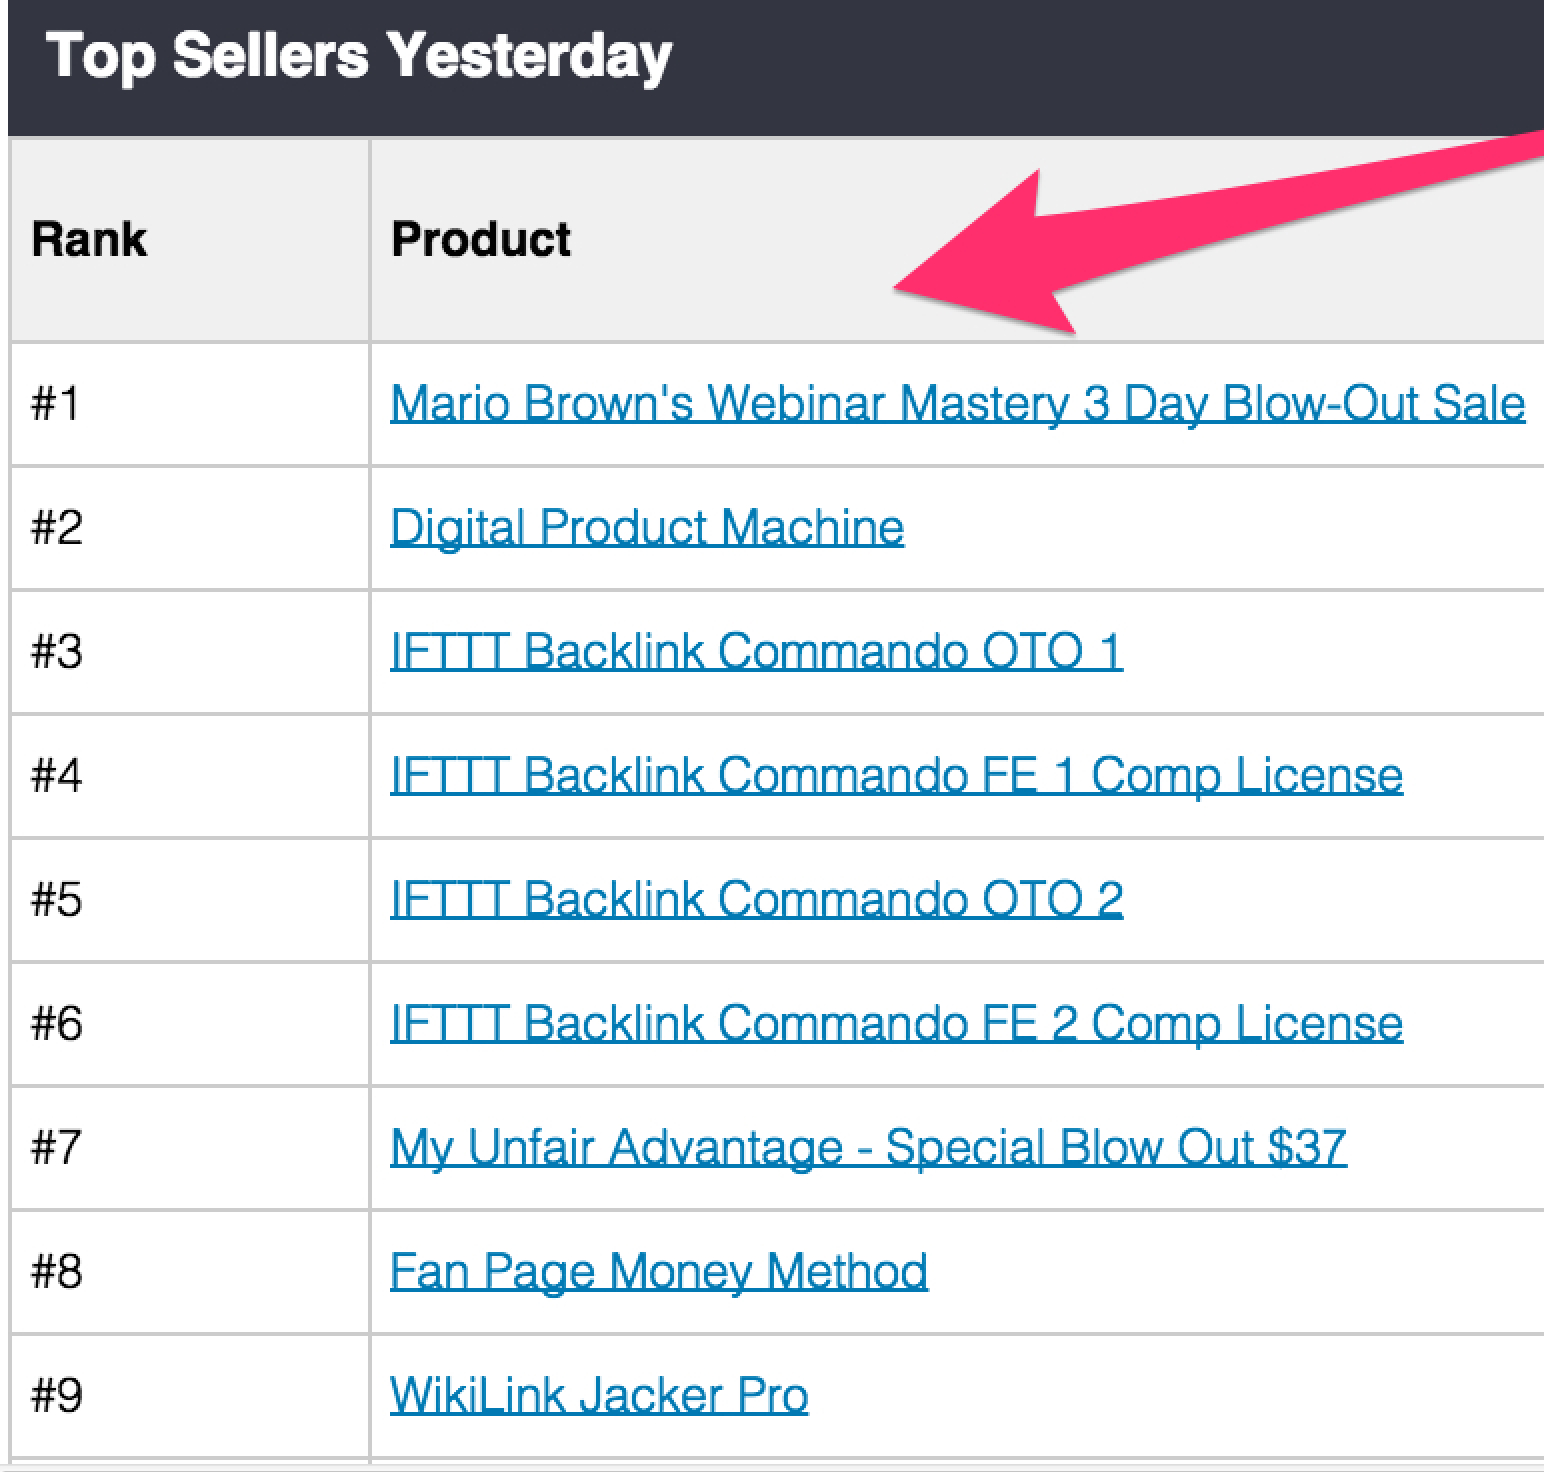1544x1472 pixels.
Task: Select the #3 rank cell
Action: 56,652
